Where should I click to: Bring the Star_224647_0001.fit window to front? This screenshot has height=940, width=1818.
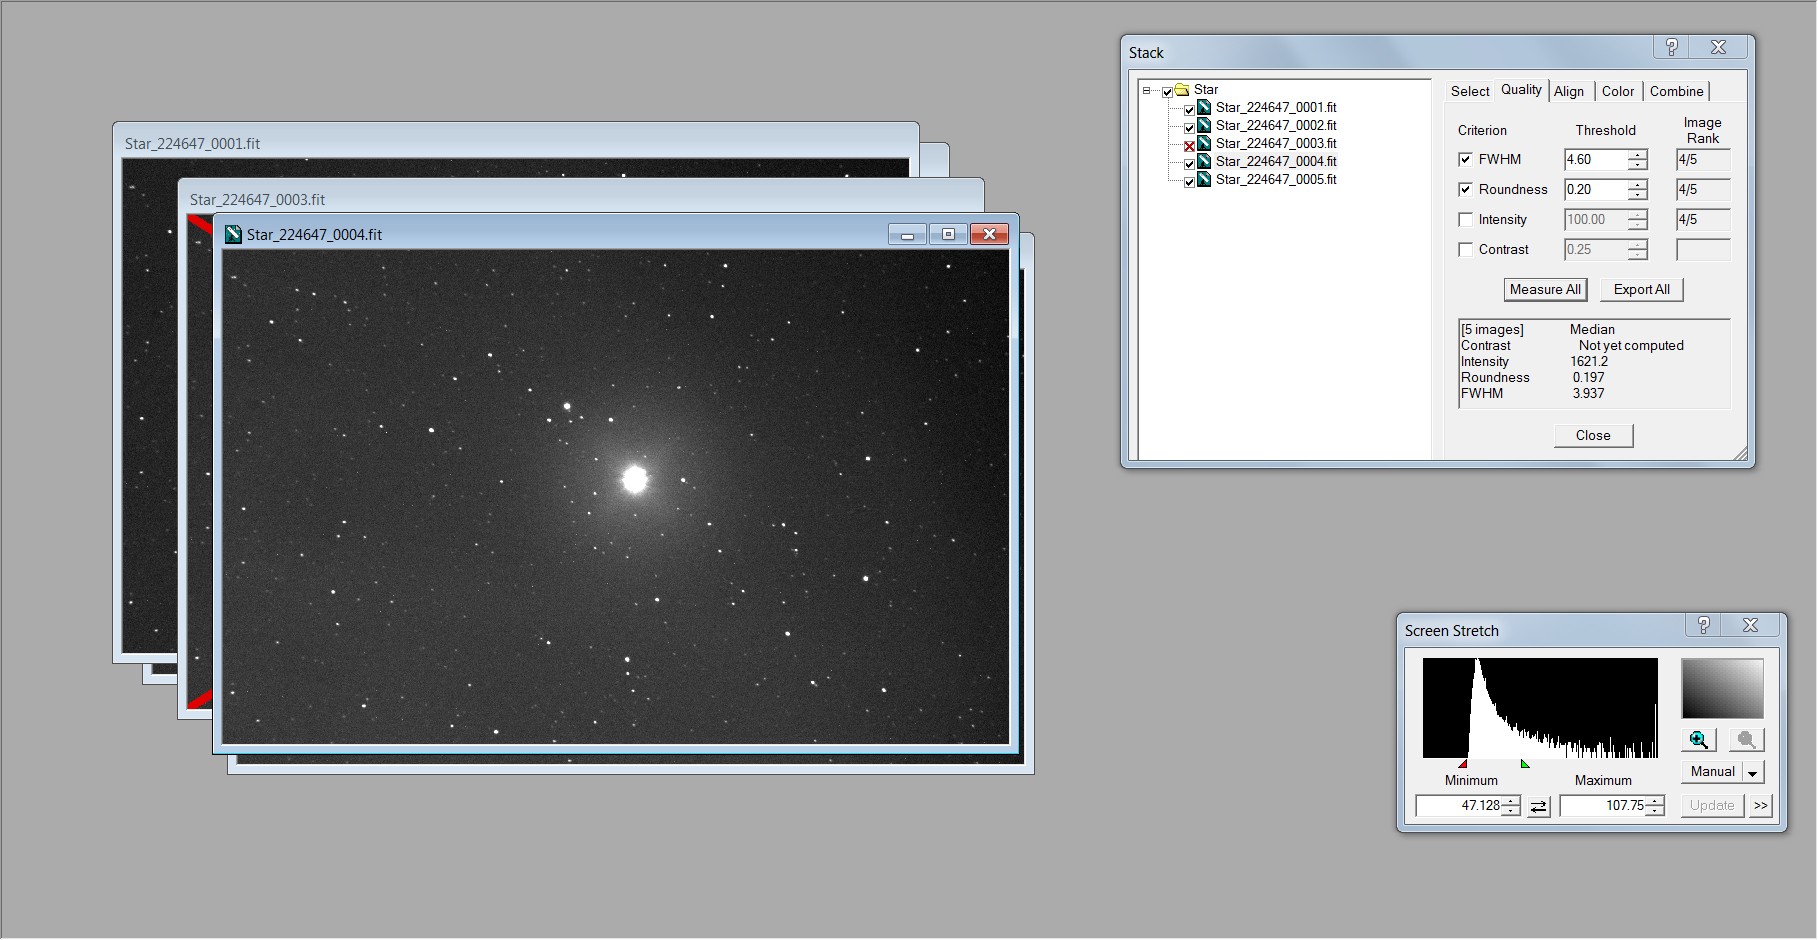[515, 143]
